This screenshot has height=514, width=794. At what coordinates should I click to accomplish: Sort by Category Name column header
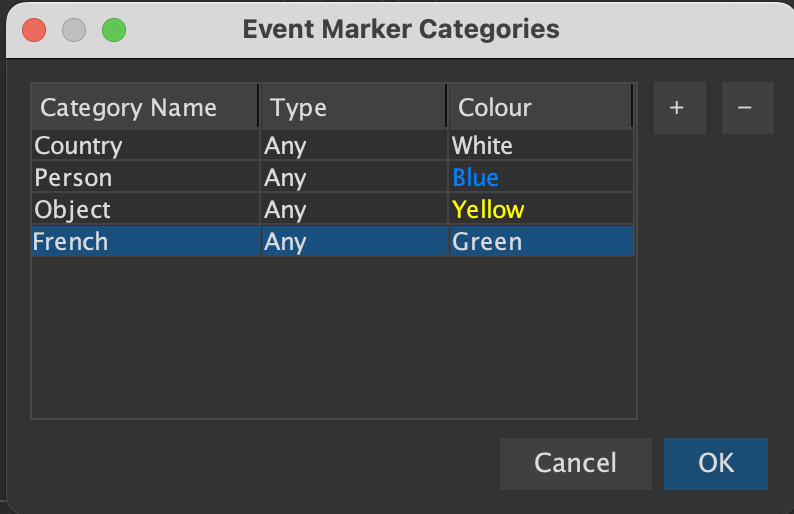click(145, 106)
